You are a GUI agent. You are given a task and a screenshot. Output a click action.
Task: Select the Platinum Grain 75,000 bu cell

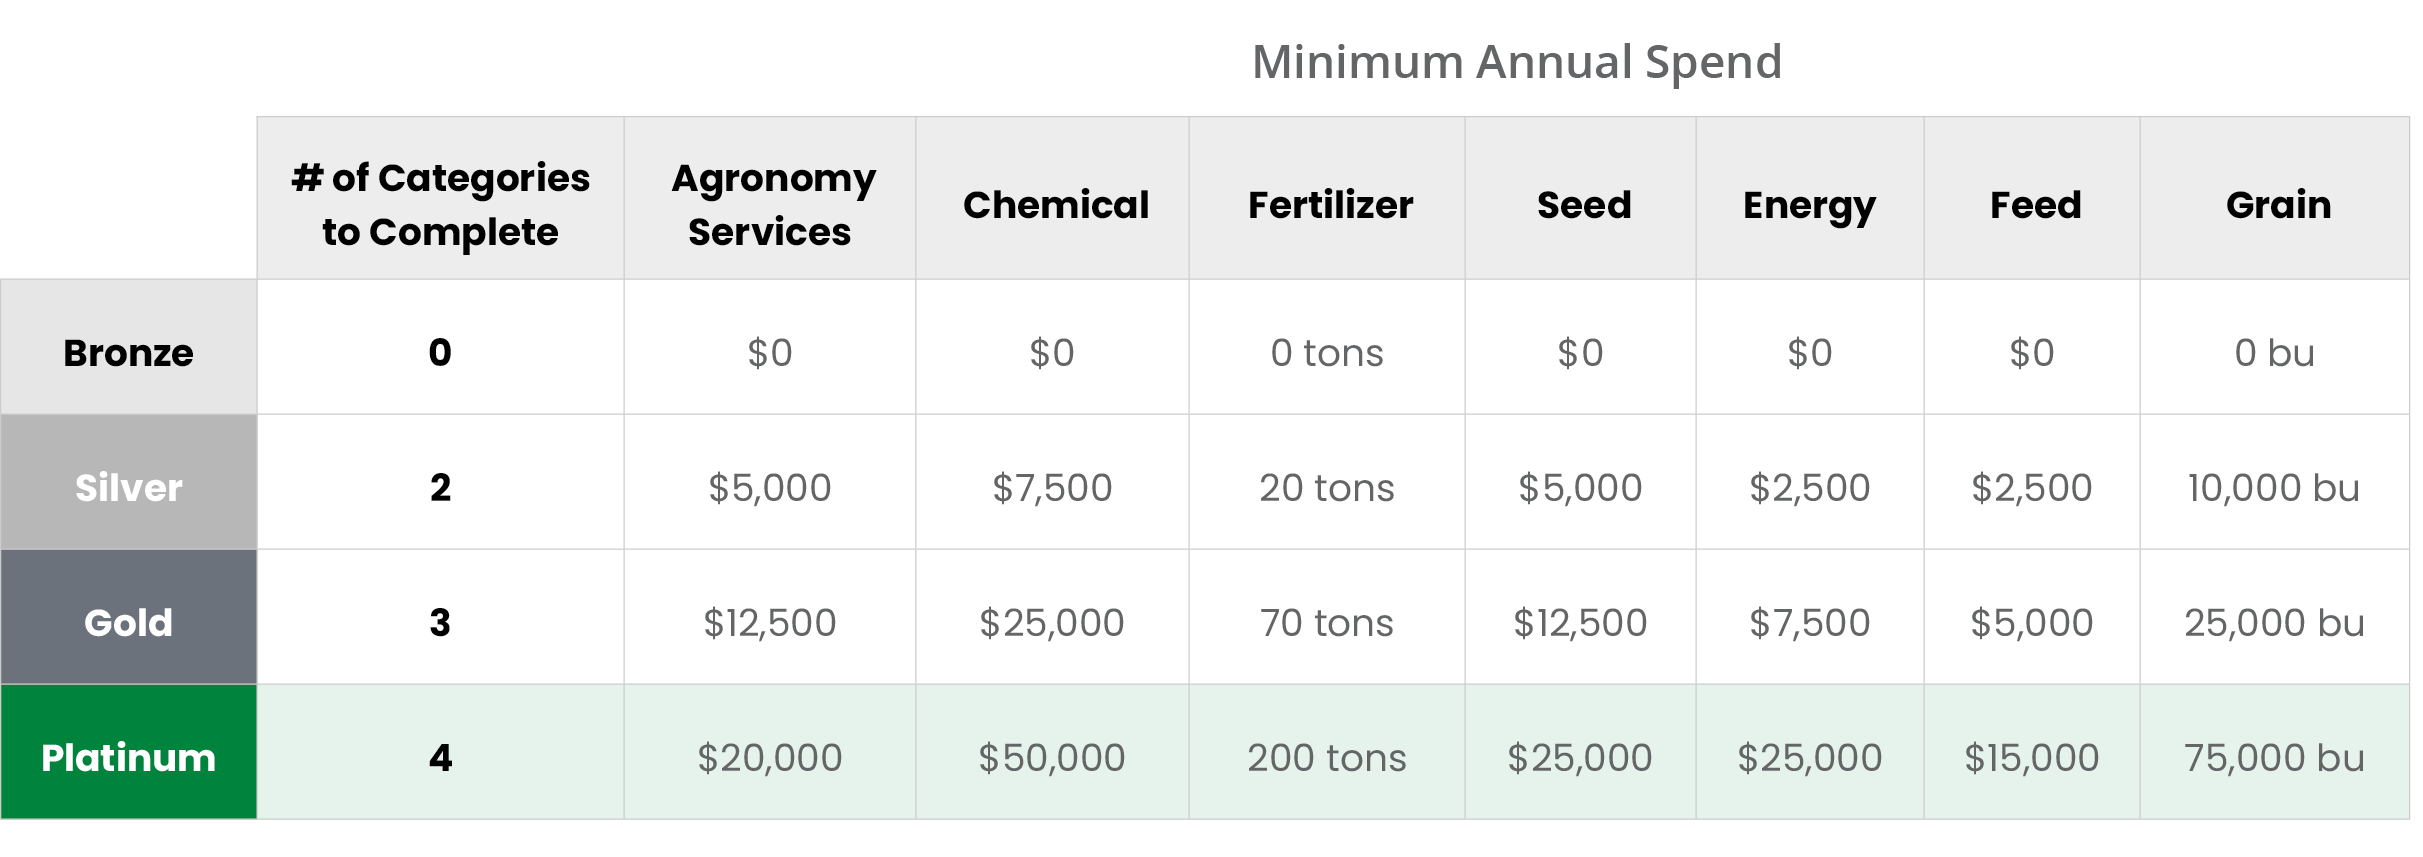(x=2273, y=758)
